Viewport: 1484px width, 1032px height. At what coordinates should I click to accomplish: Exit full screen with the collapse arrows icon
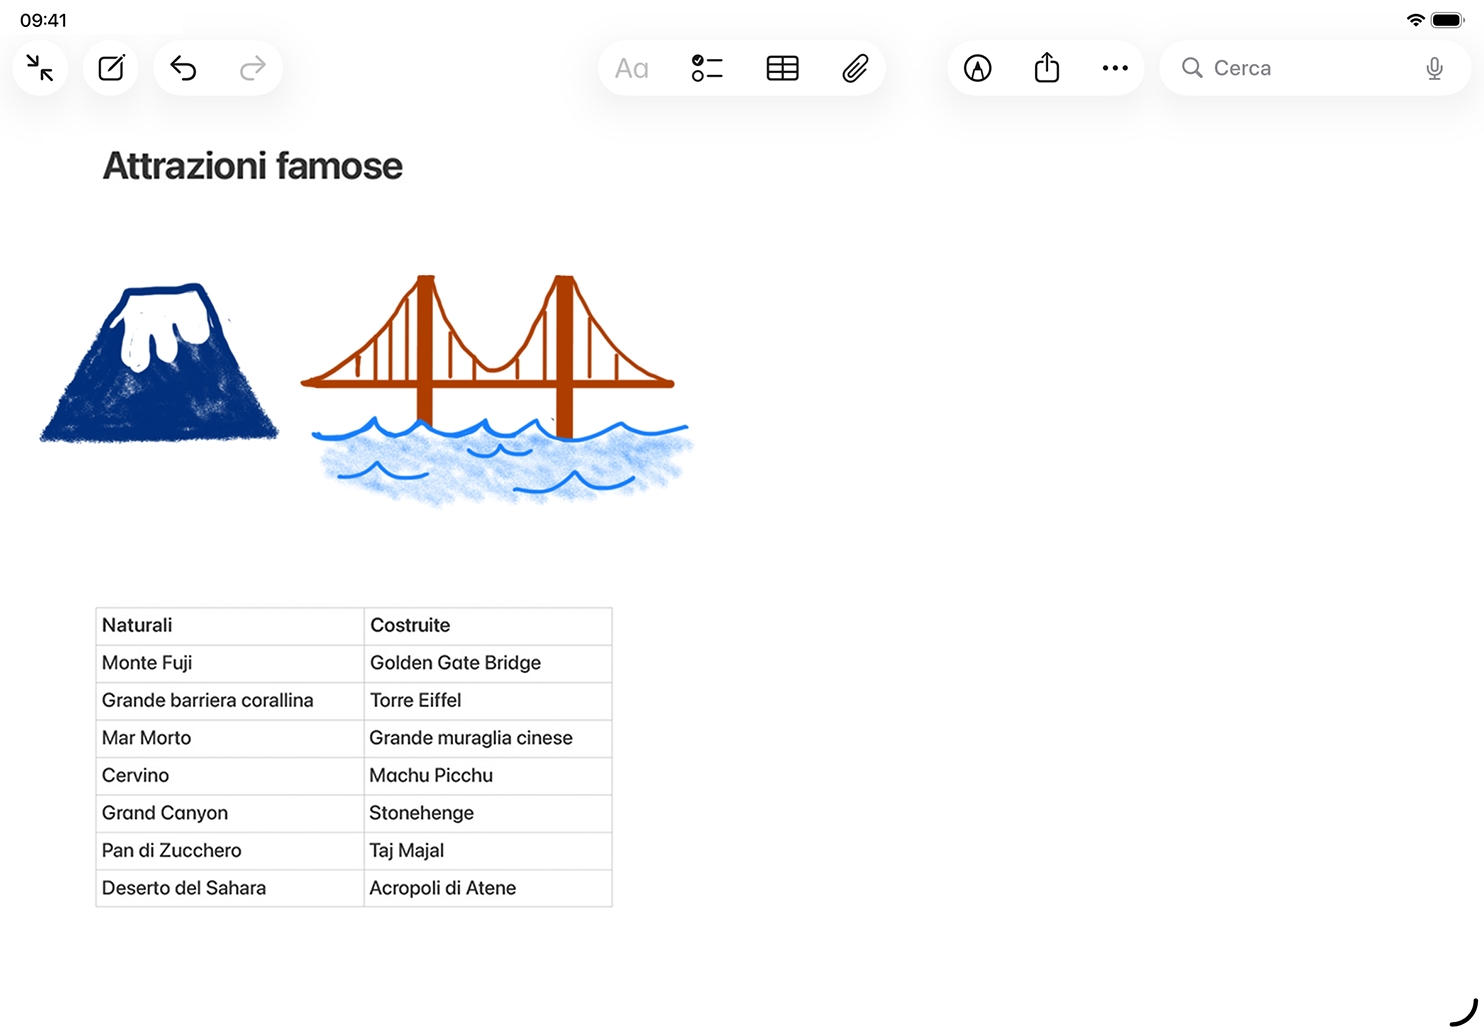[x=40, y=68]
